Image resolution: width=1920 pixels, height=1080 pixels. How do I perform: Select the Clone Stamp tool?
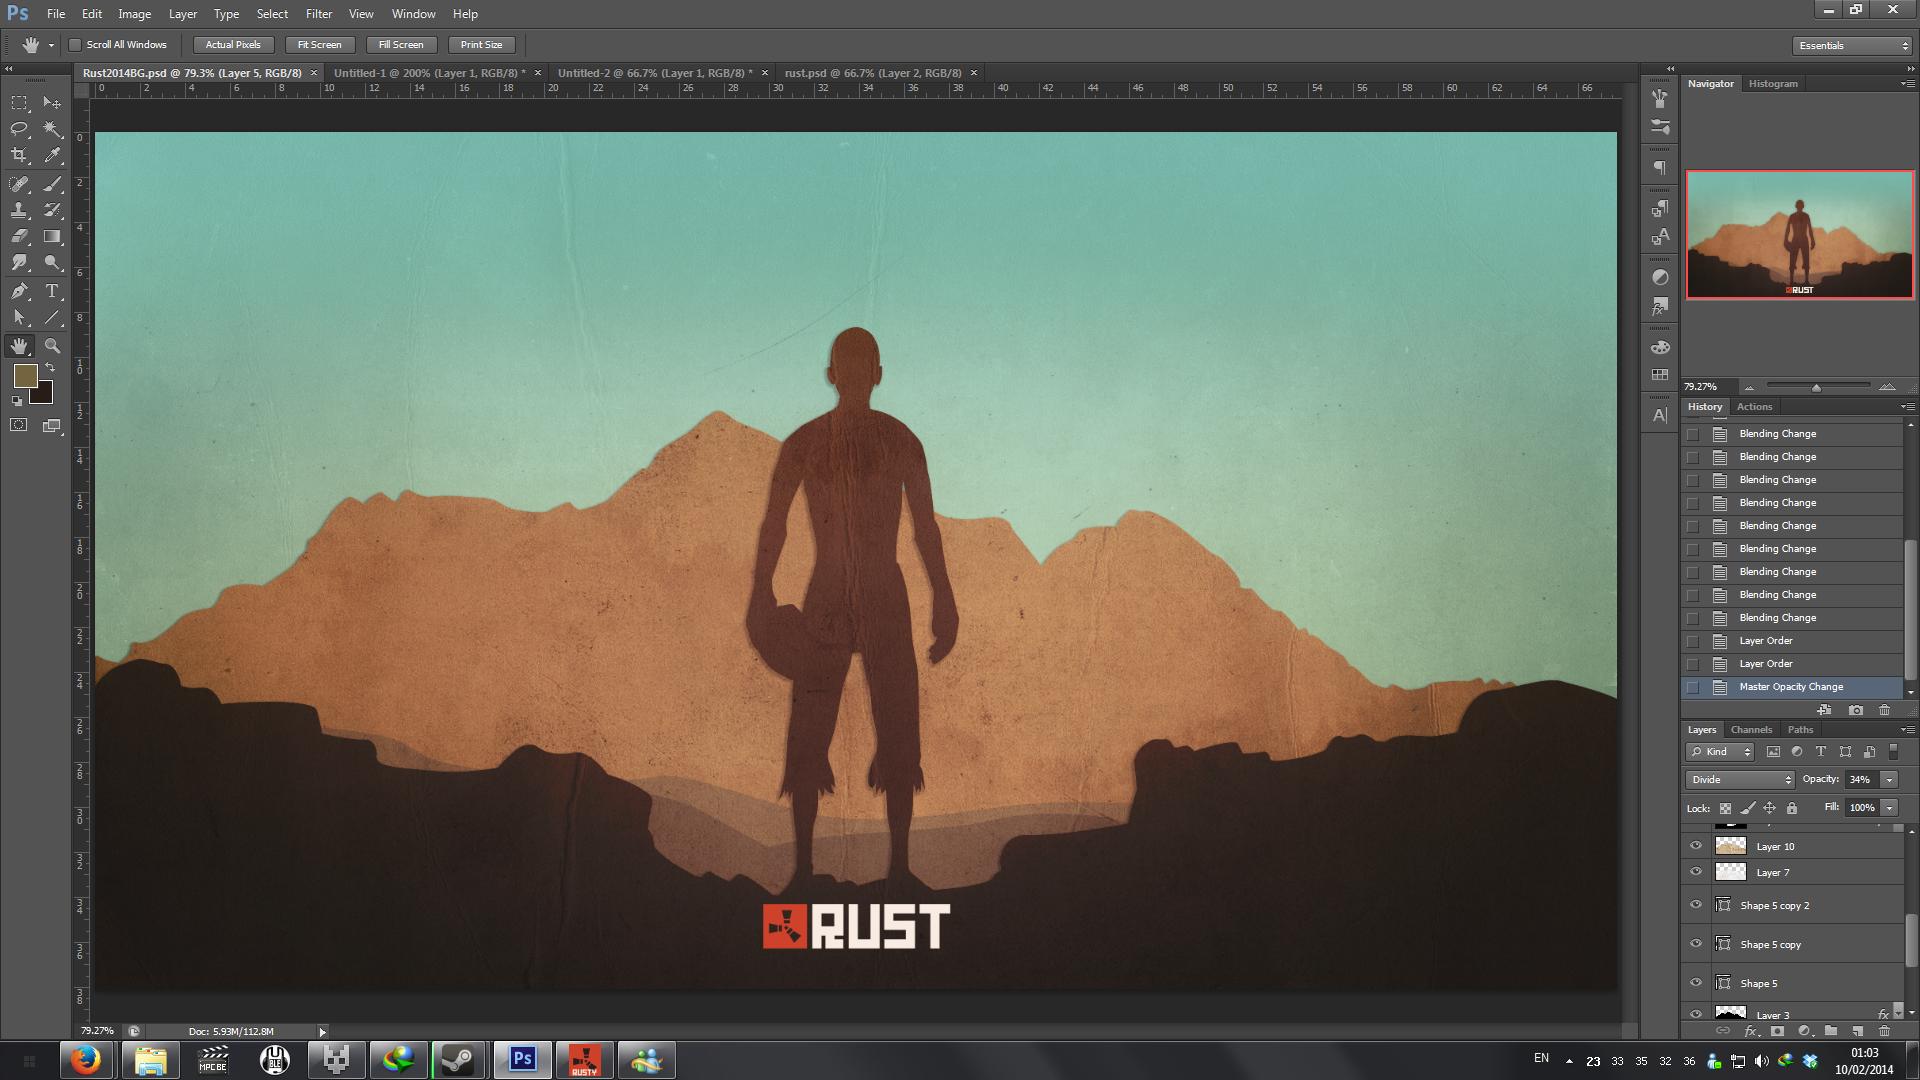click(x=19, y=210)
